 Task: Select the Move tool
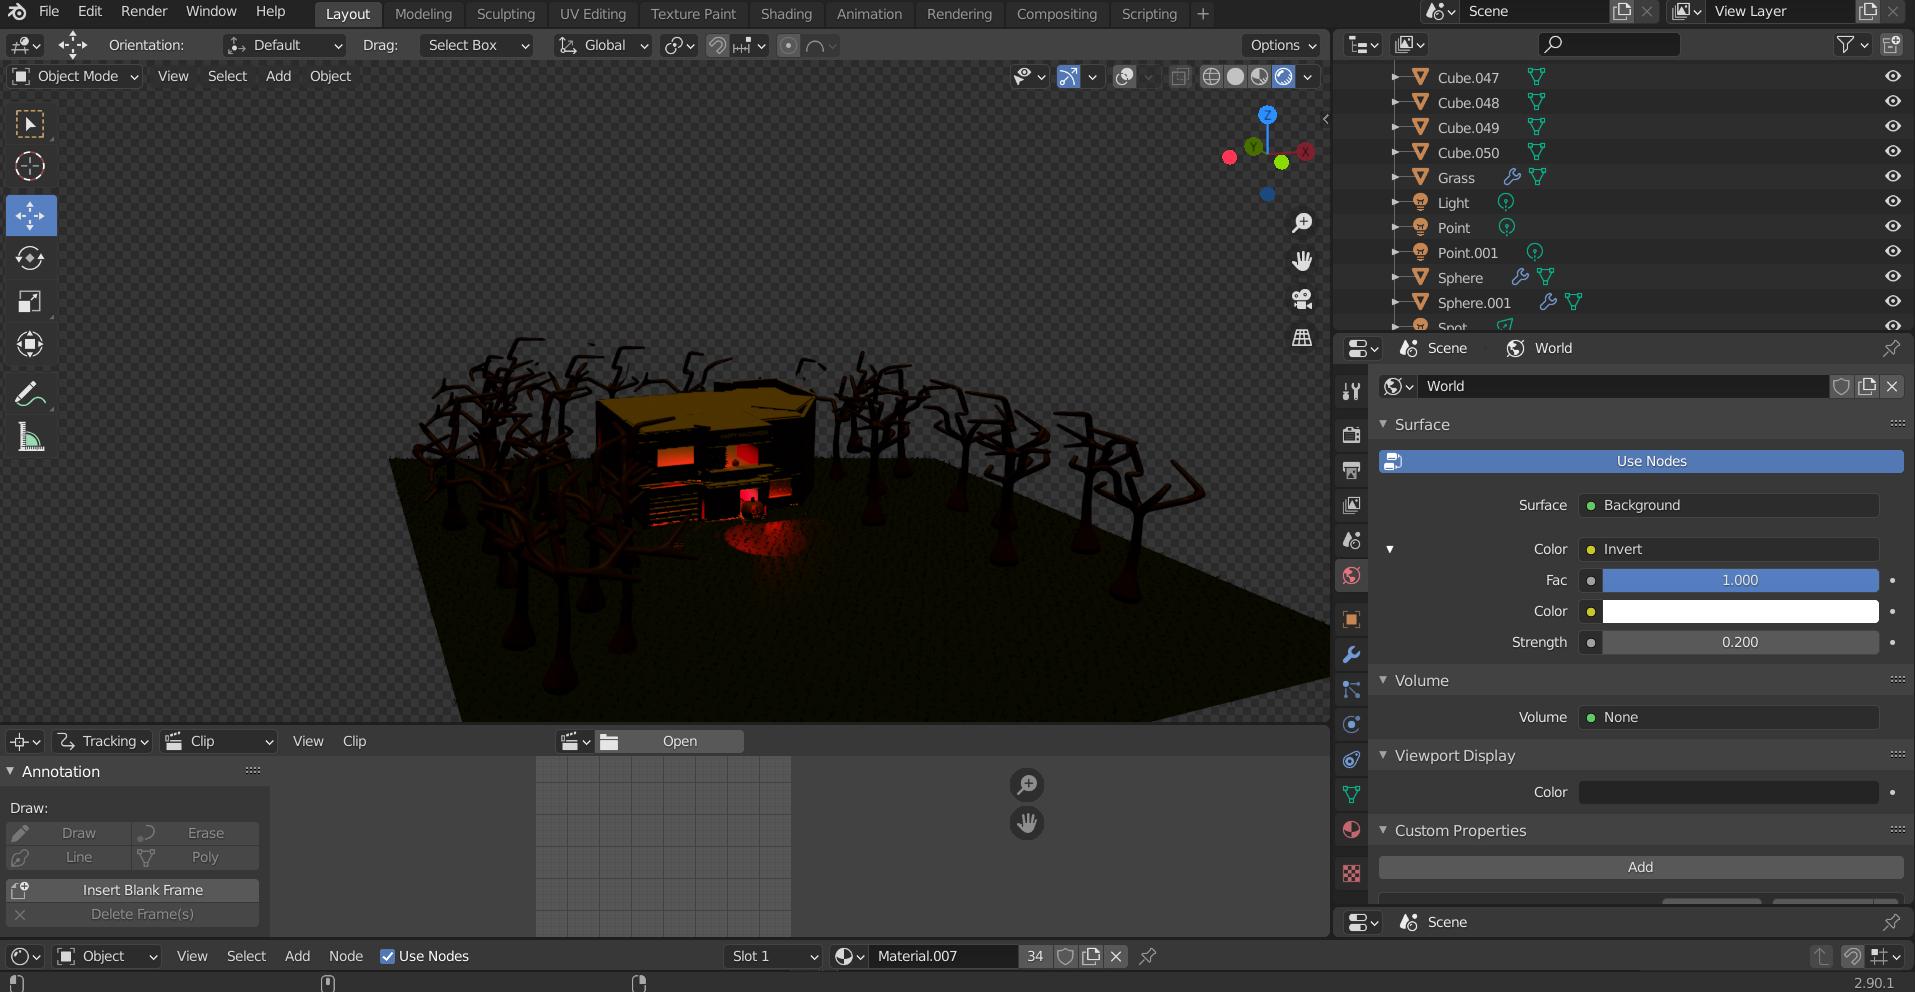coord(31,215)
